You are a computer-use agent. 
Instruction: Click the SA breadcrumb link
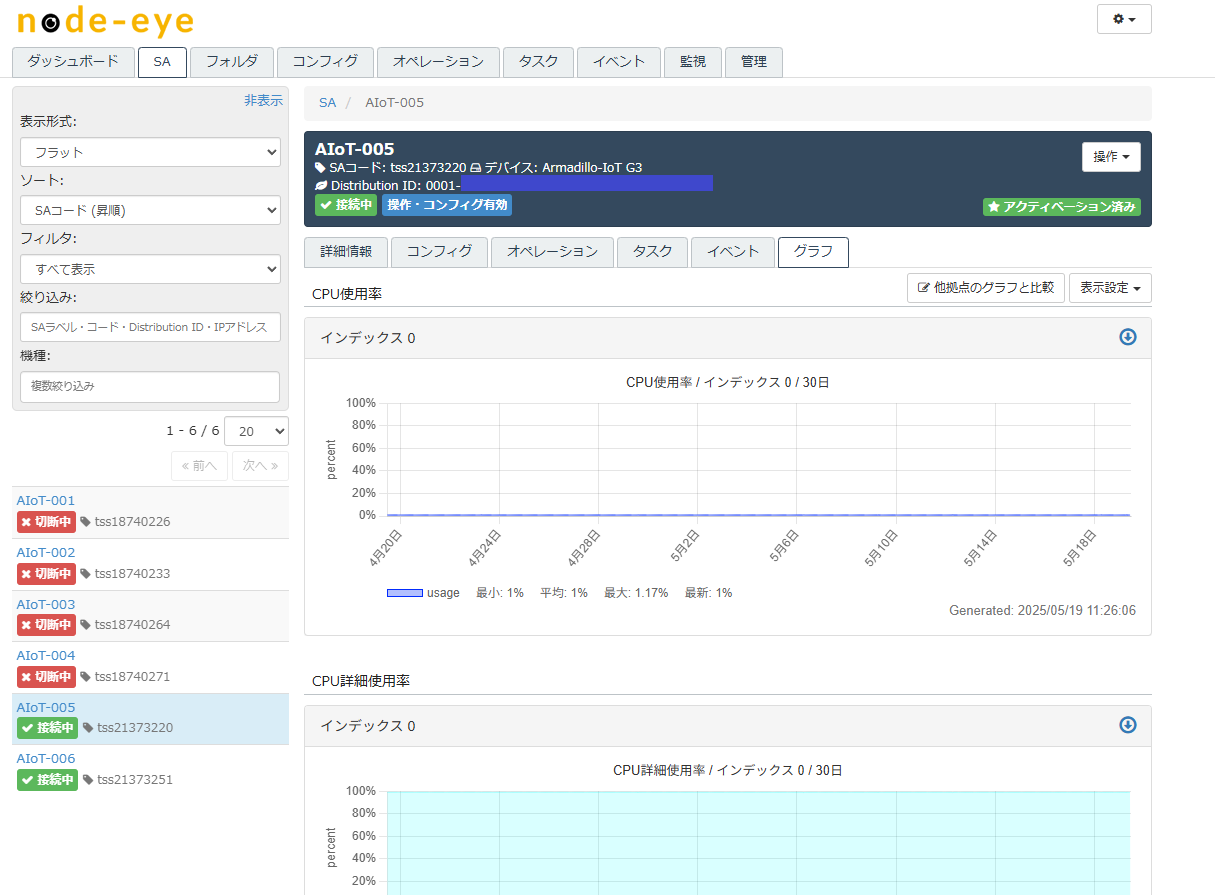tap(328, 103)
